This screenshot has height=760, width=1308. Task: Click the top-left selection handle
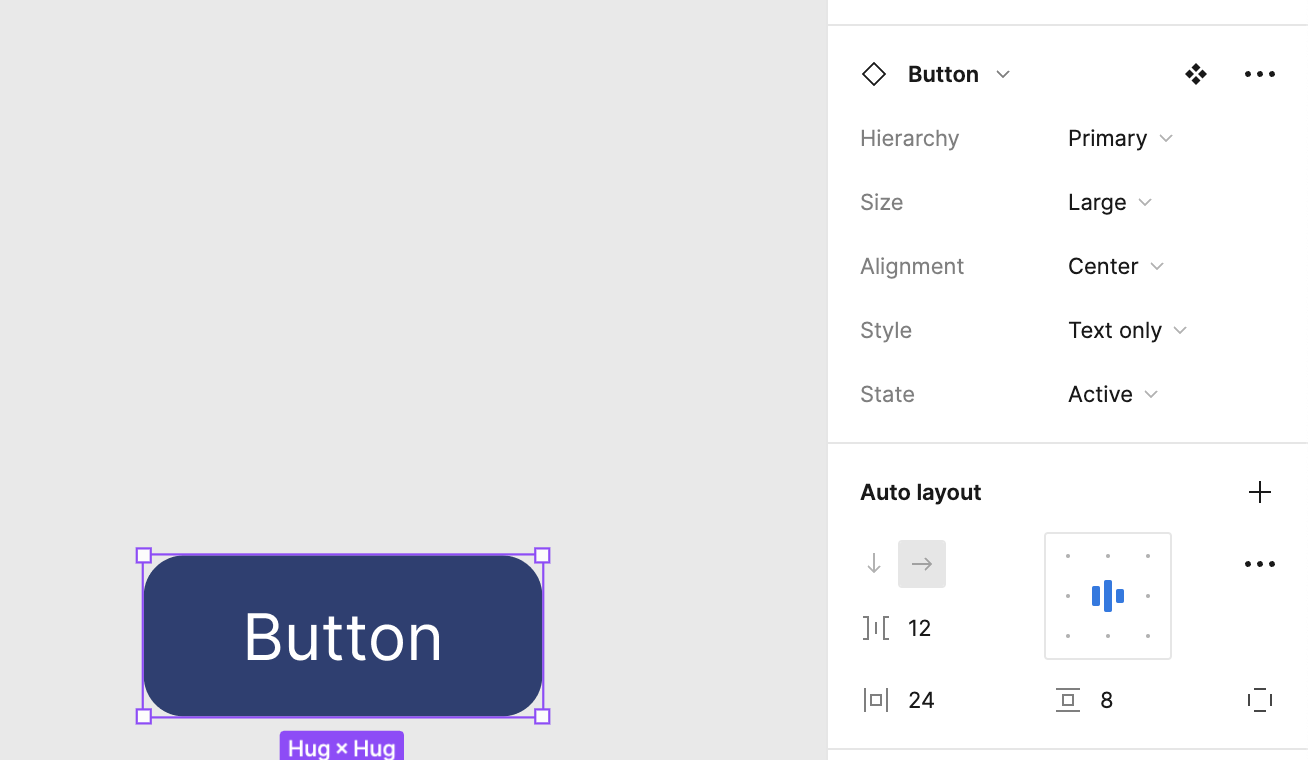pyautogui.click(x=144, y=556)
